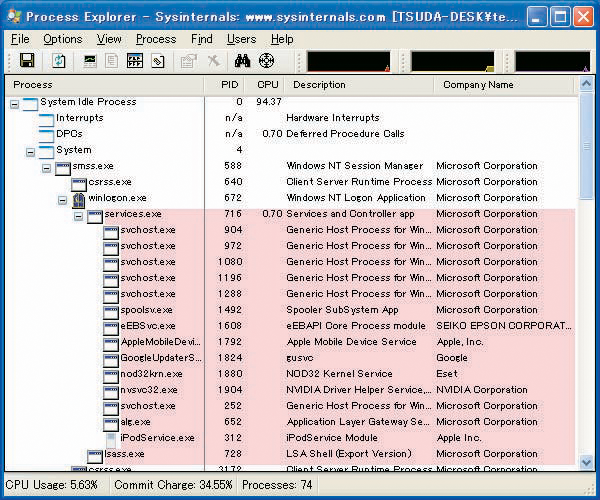Click the Show Process Tree toolbar icon
This screenshot has height=500, width=600.
pyautogui.click(x=111, y=61)
